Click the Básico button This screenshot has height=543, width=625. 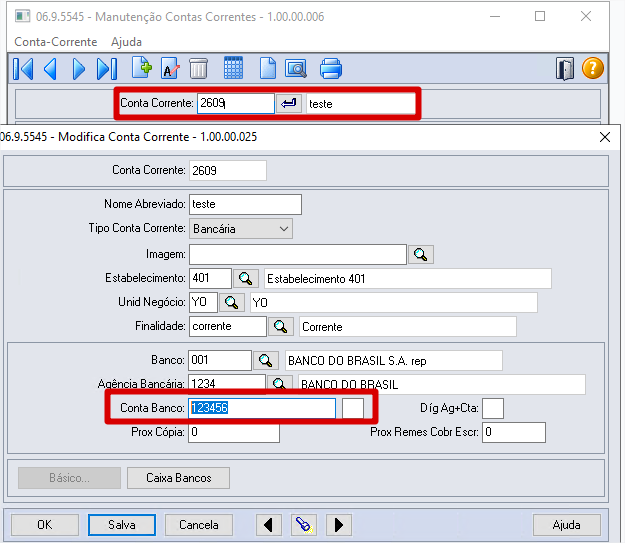69,478
